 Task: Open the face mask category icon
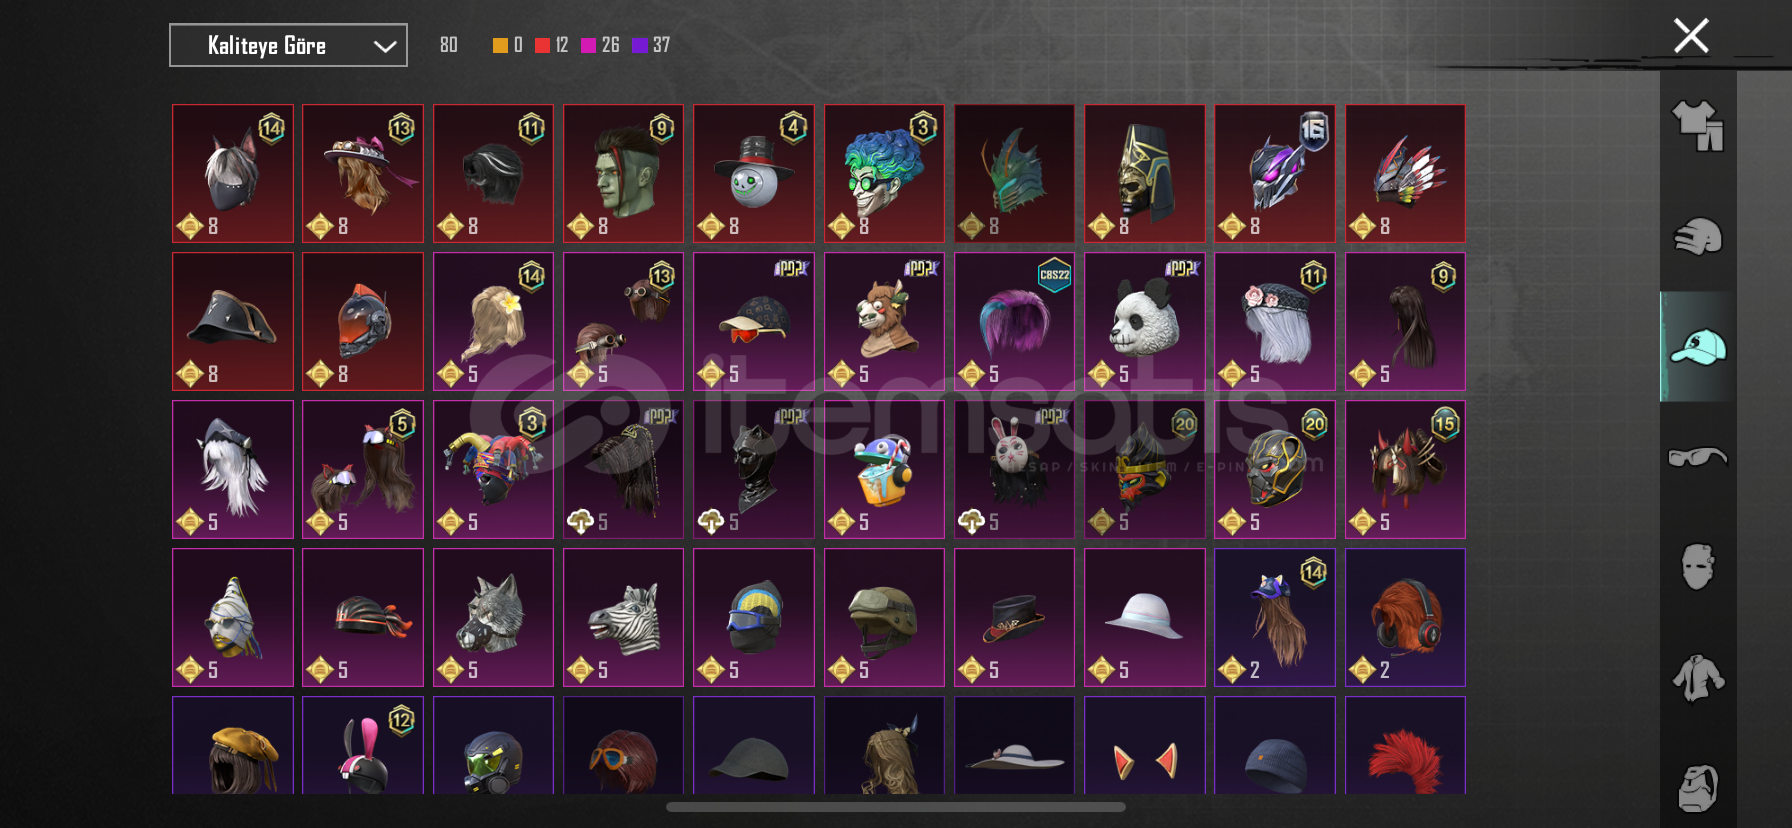point(1697,566)
